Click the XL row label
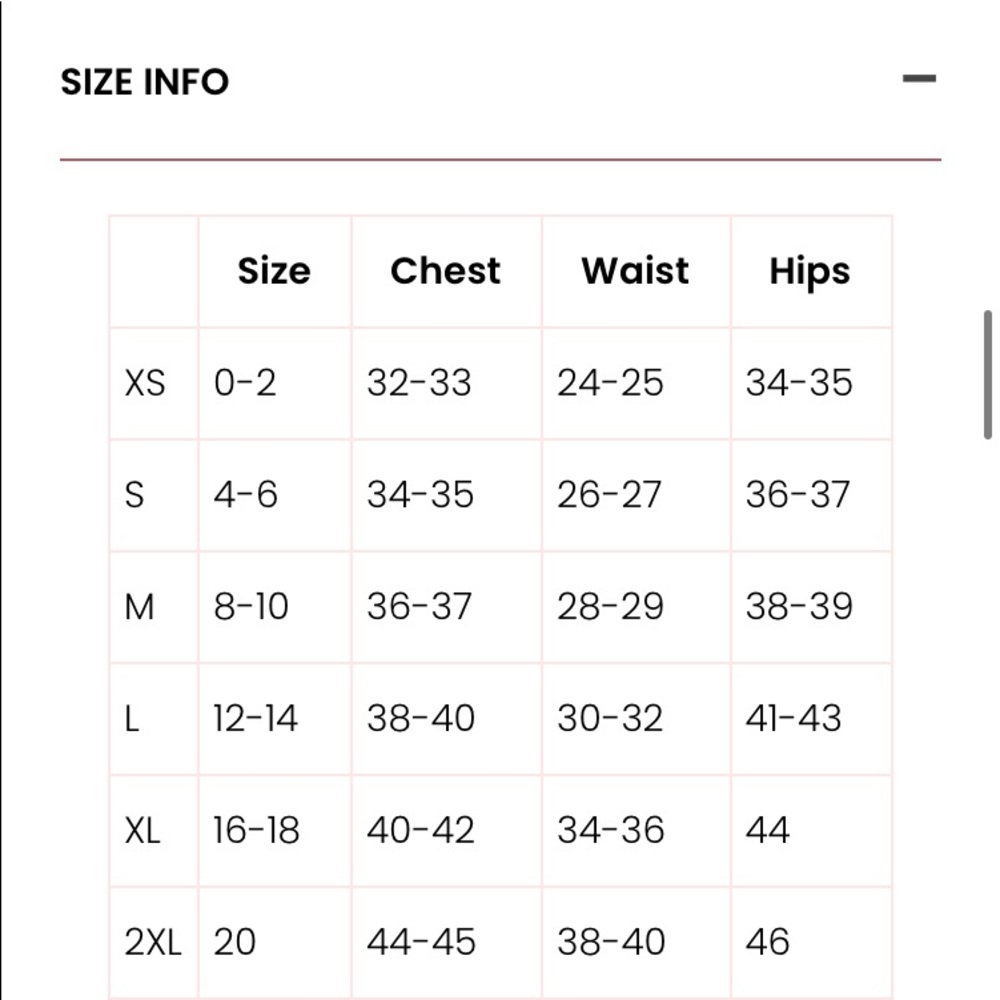The height and width of the screenshot is (1000, 1000). point(142,830)
